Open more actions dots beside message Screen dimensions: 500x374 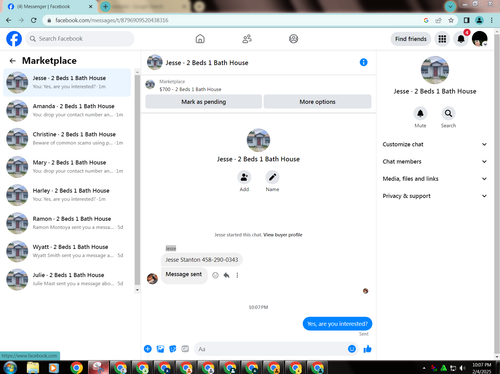[x=237, y=275]
